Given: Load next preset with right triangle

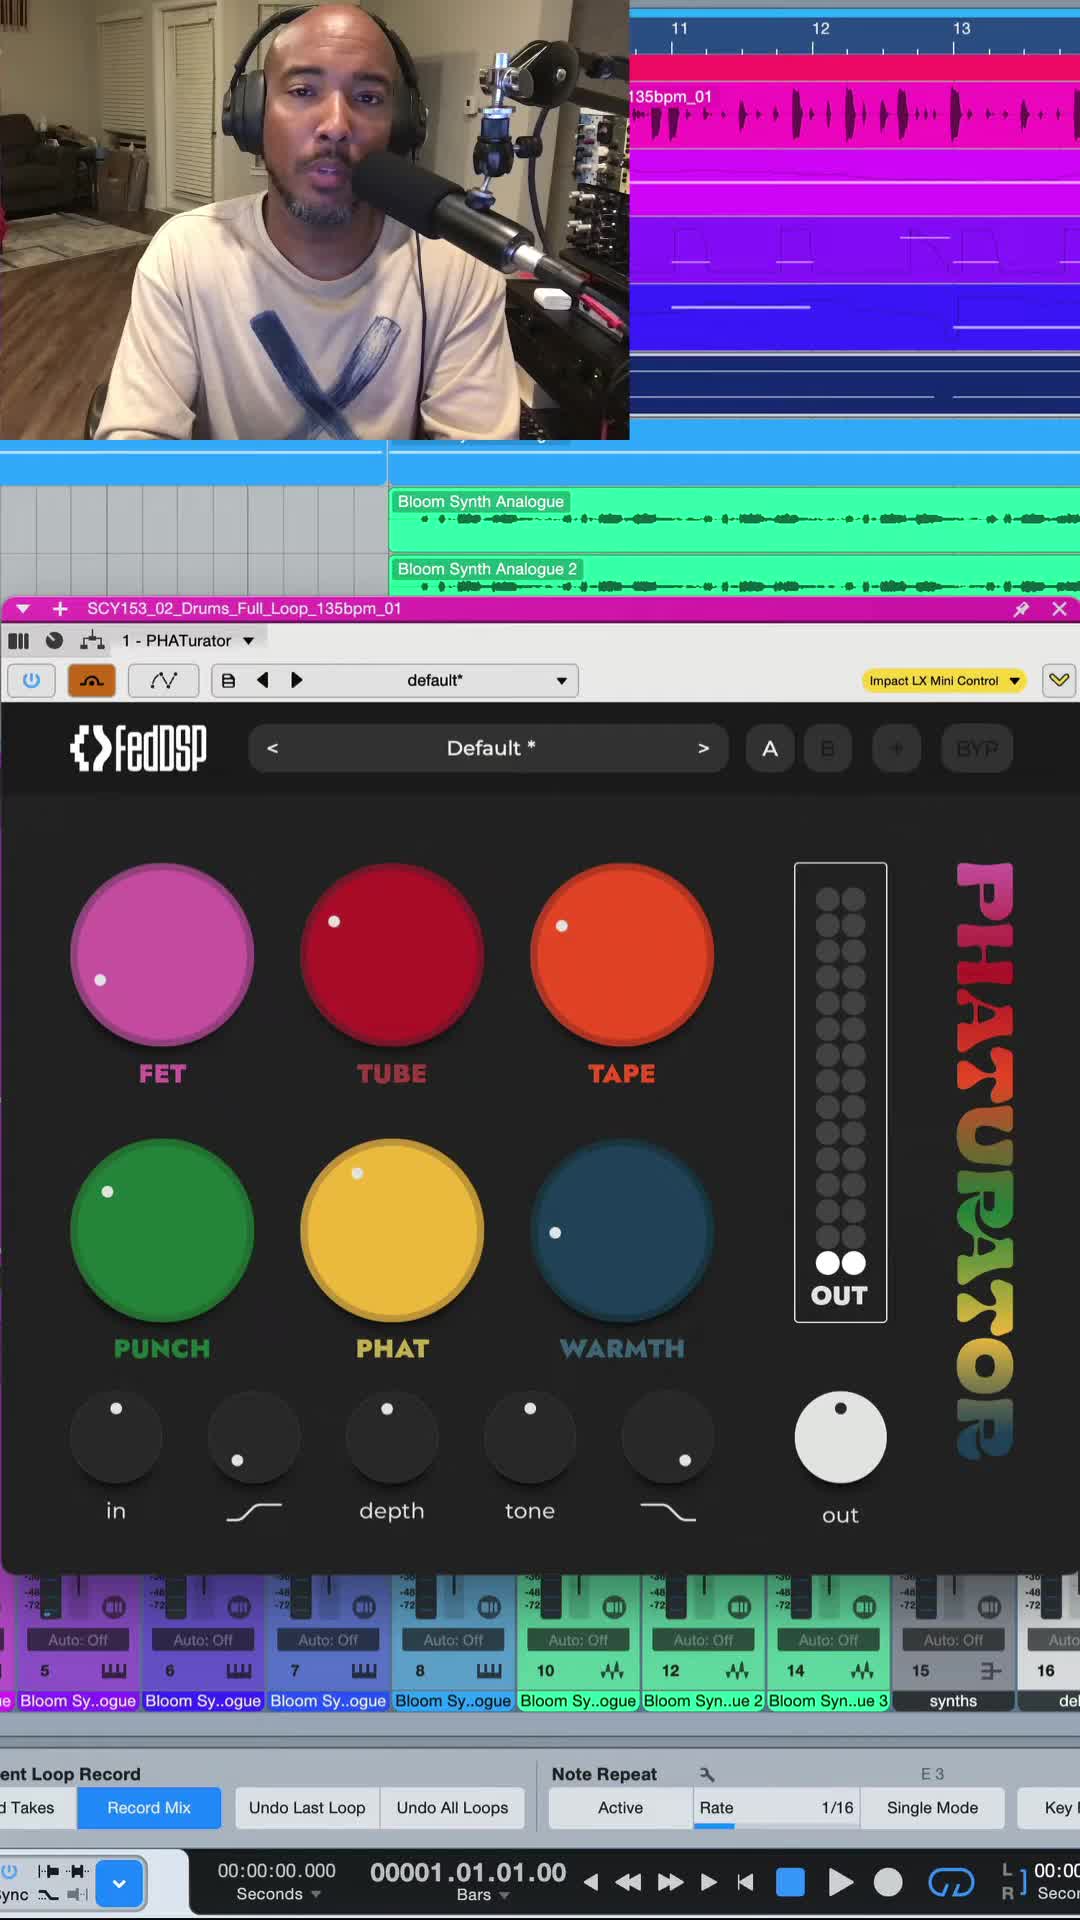Looking at the screenshot, I should (x=296, y=680).
